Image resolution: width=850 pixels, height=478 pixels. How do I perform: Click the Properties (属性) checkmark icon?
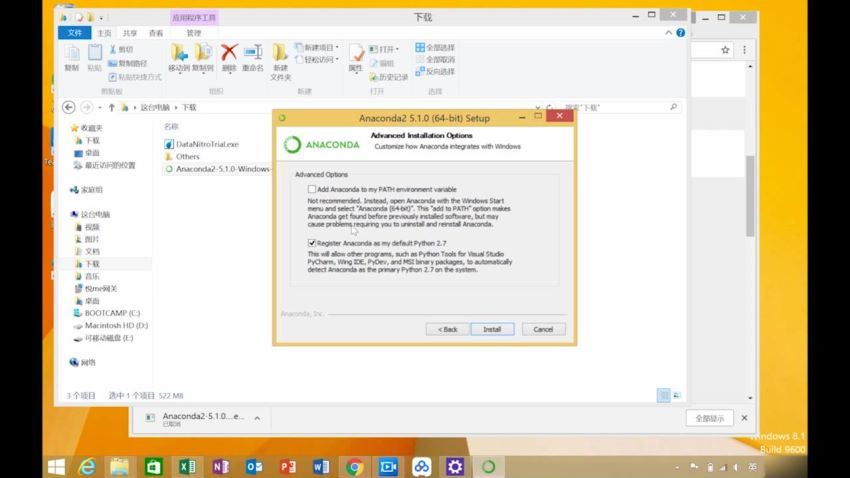pyautogui.click(x=356, y=53)
